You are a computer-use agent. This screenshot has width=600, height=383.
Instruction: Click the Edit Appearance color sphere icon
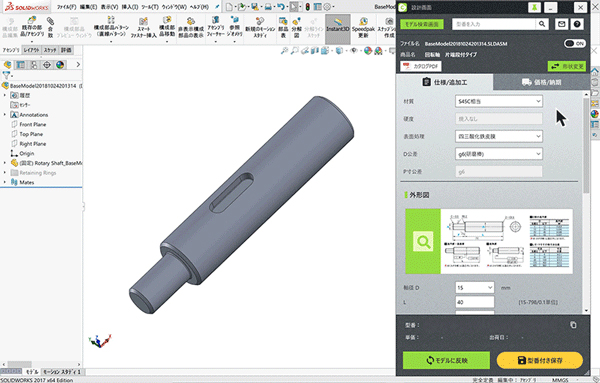(x=368, y=51)
